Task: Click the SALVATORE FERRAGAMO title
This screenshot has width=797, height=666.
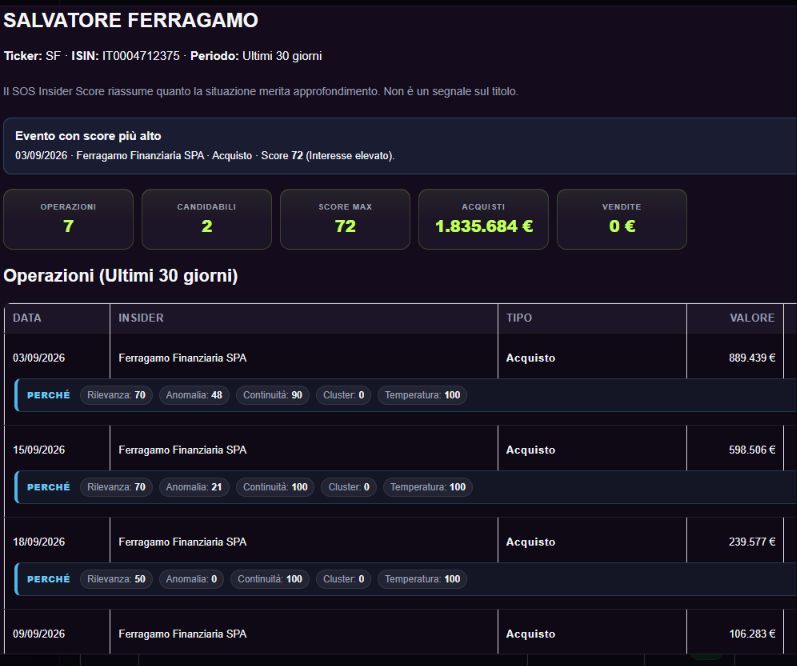Action: coord(131,20)
